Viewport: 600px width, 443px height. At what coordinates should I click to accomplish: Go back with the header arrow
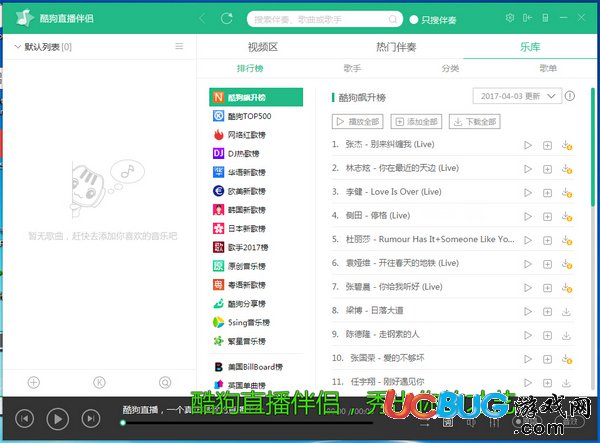tap(202, 18)
